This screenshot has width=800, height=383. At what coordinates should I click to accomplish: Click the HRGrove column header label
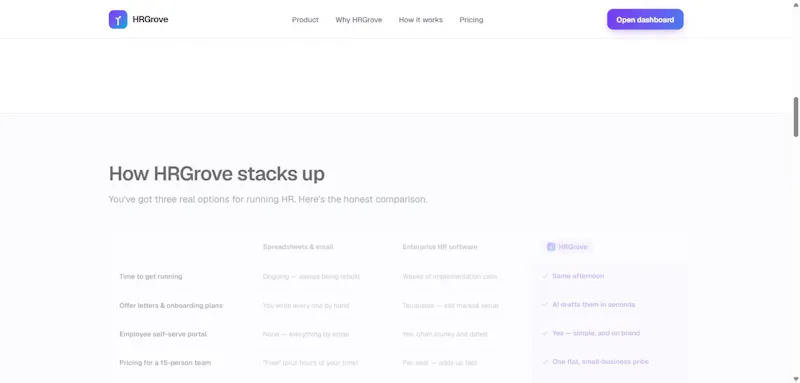pyautogui.click(x=573, y=247)
